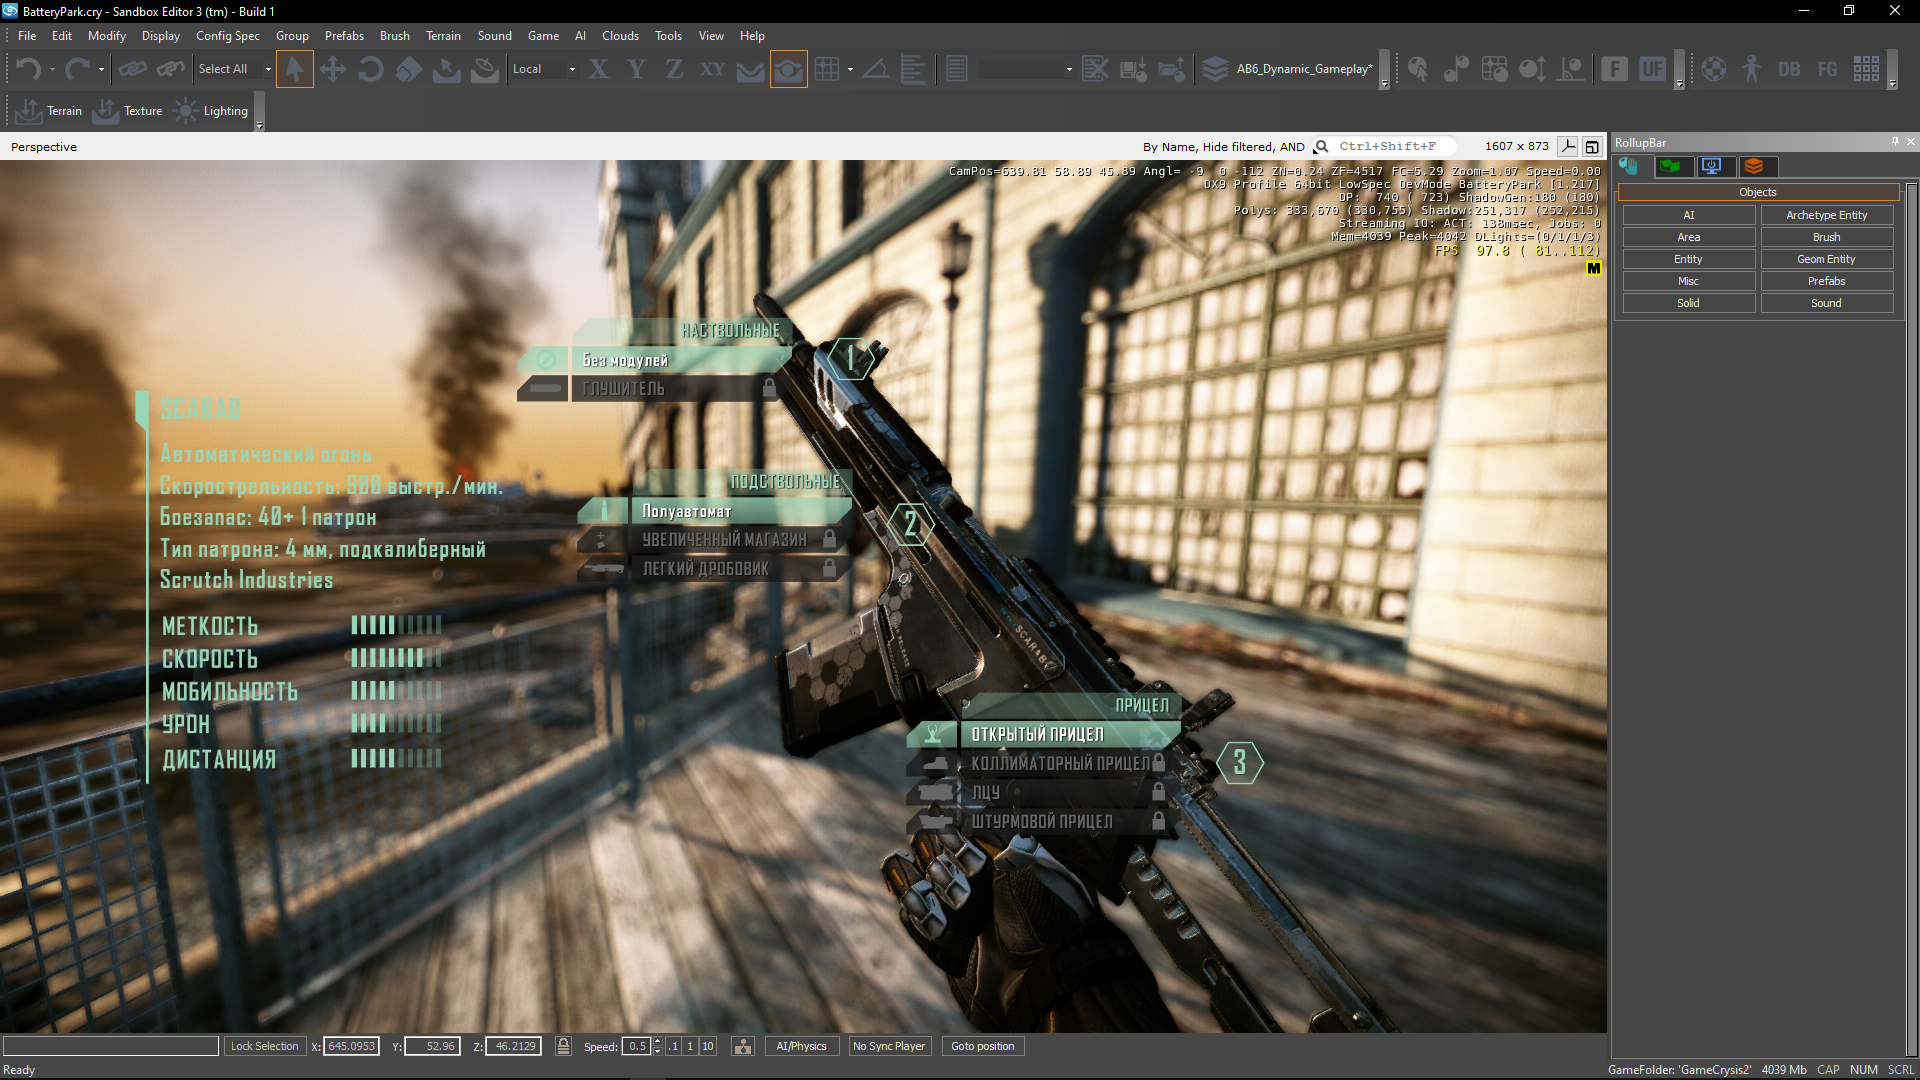Open the Terrain menu
The height and width of the screenshot is (1080, 1920).
click(443, 36)
